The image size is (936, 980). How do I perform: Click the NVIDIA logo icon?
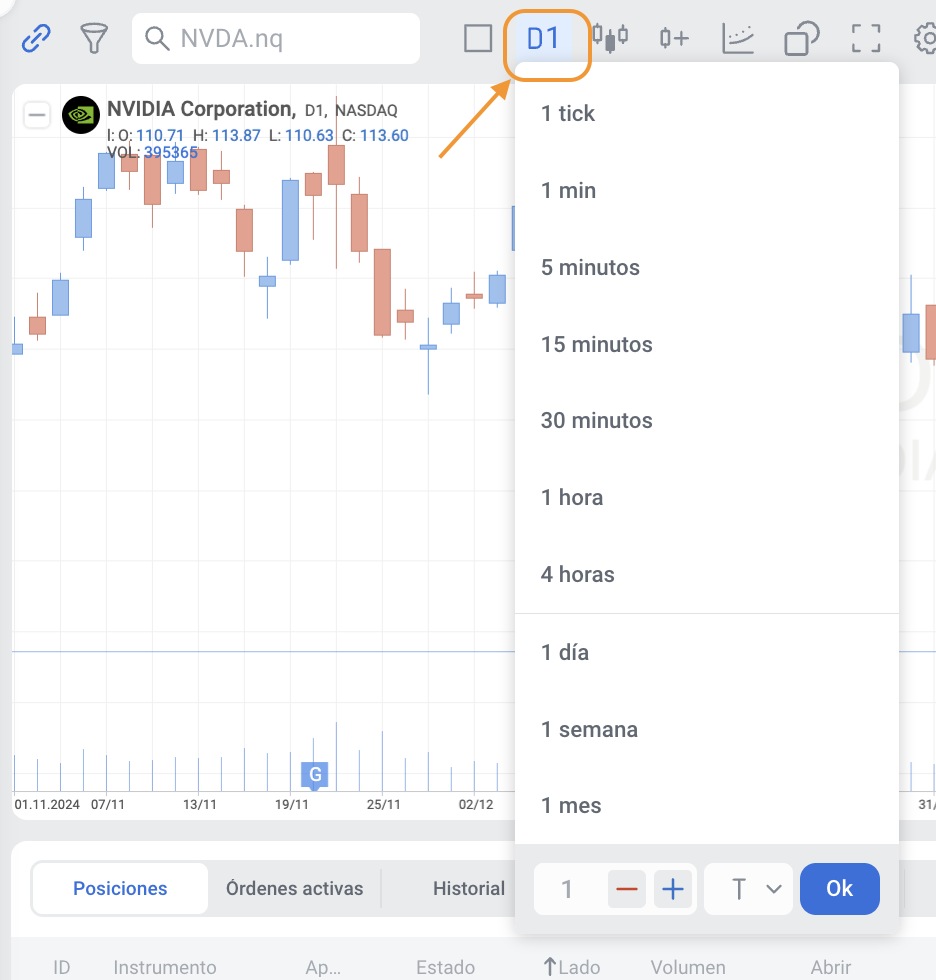click(x=81, y=115)
